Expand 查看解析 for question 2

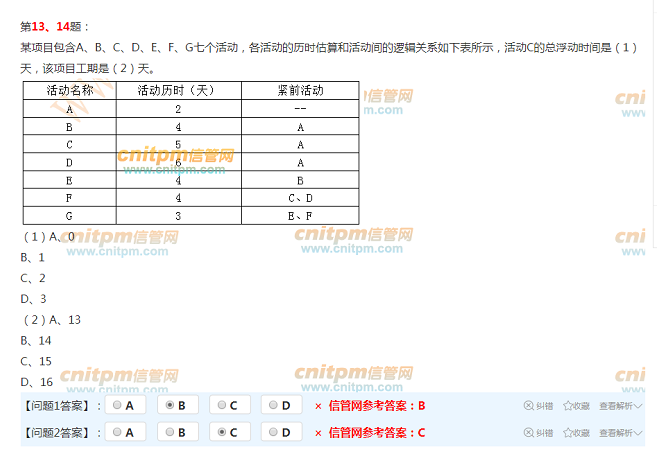point(620,433)
